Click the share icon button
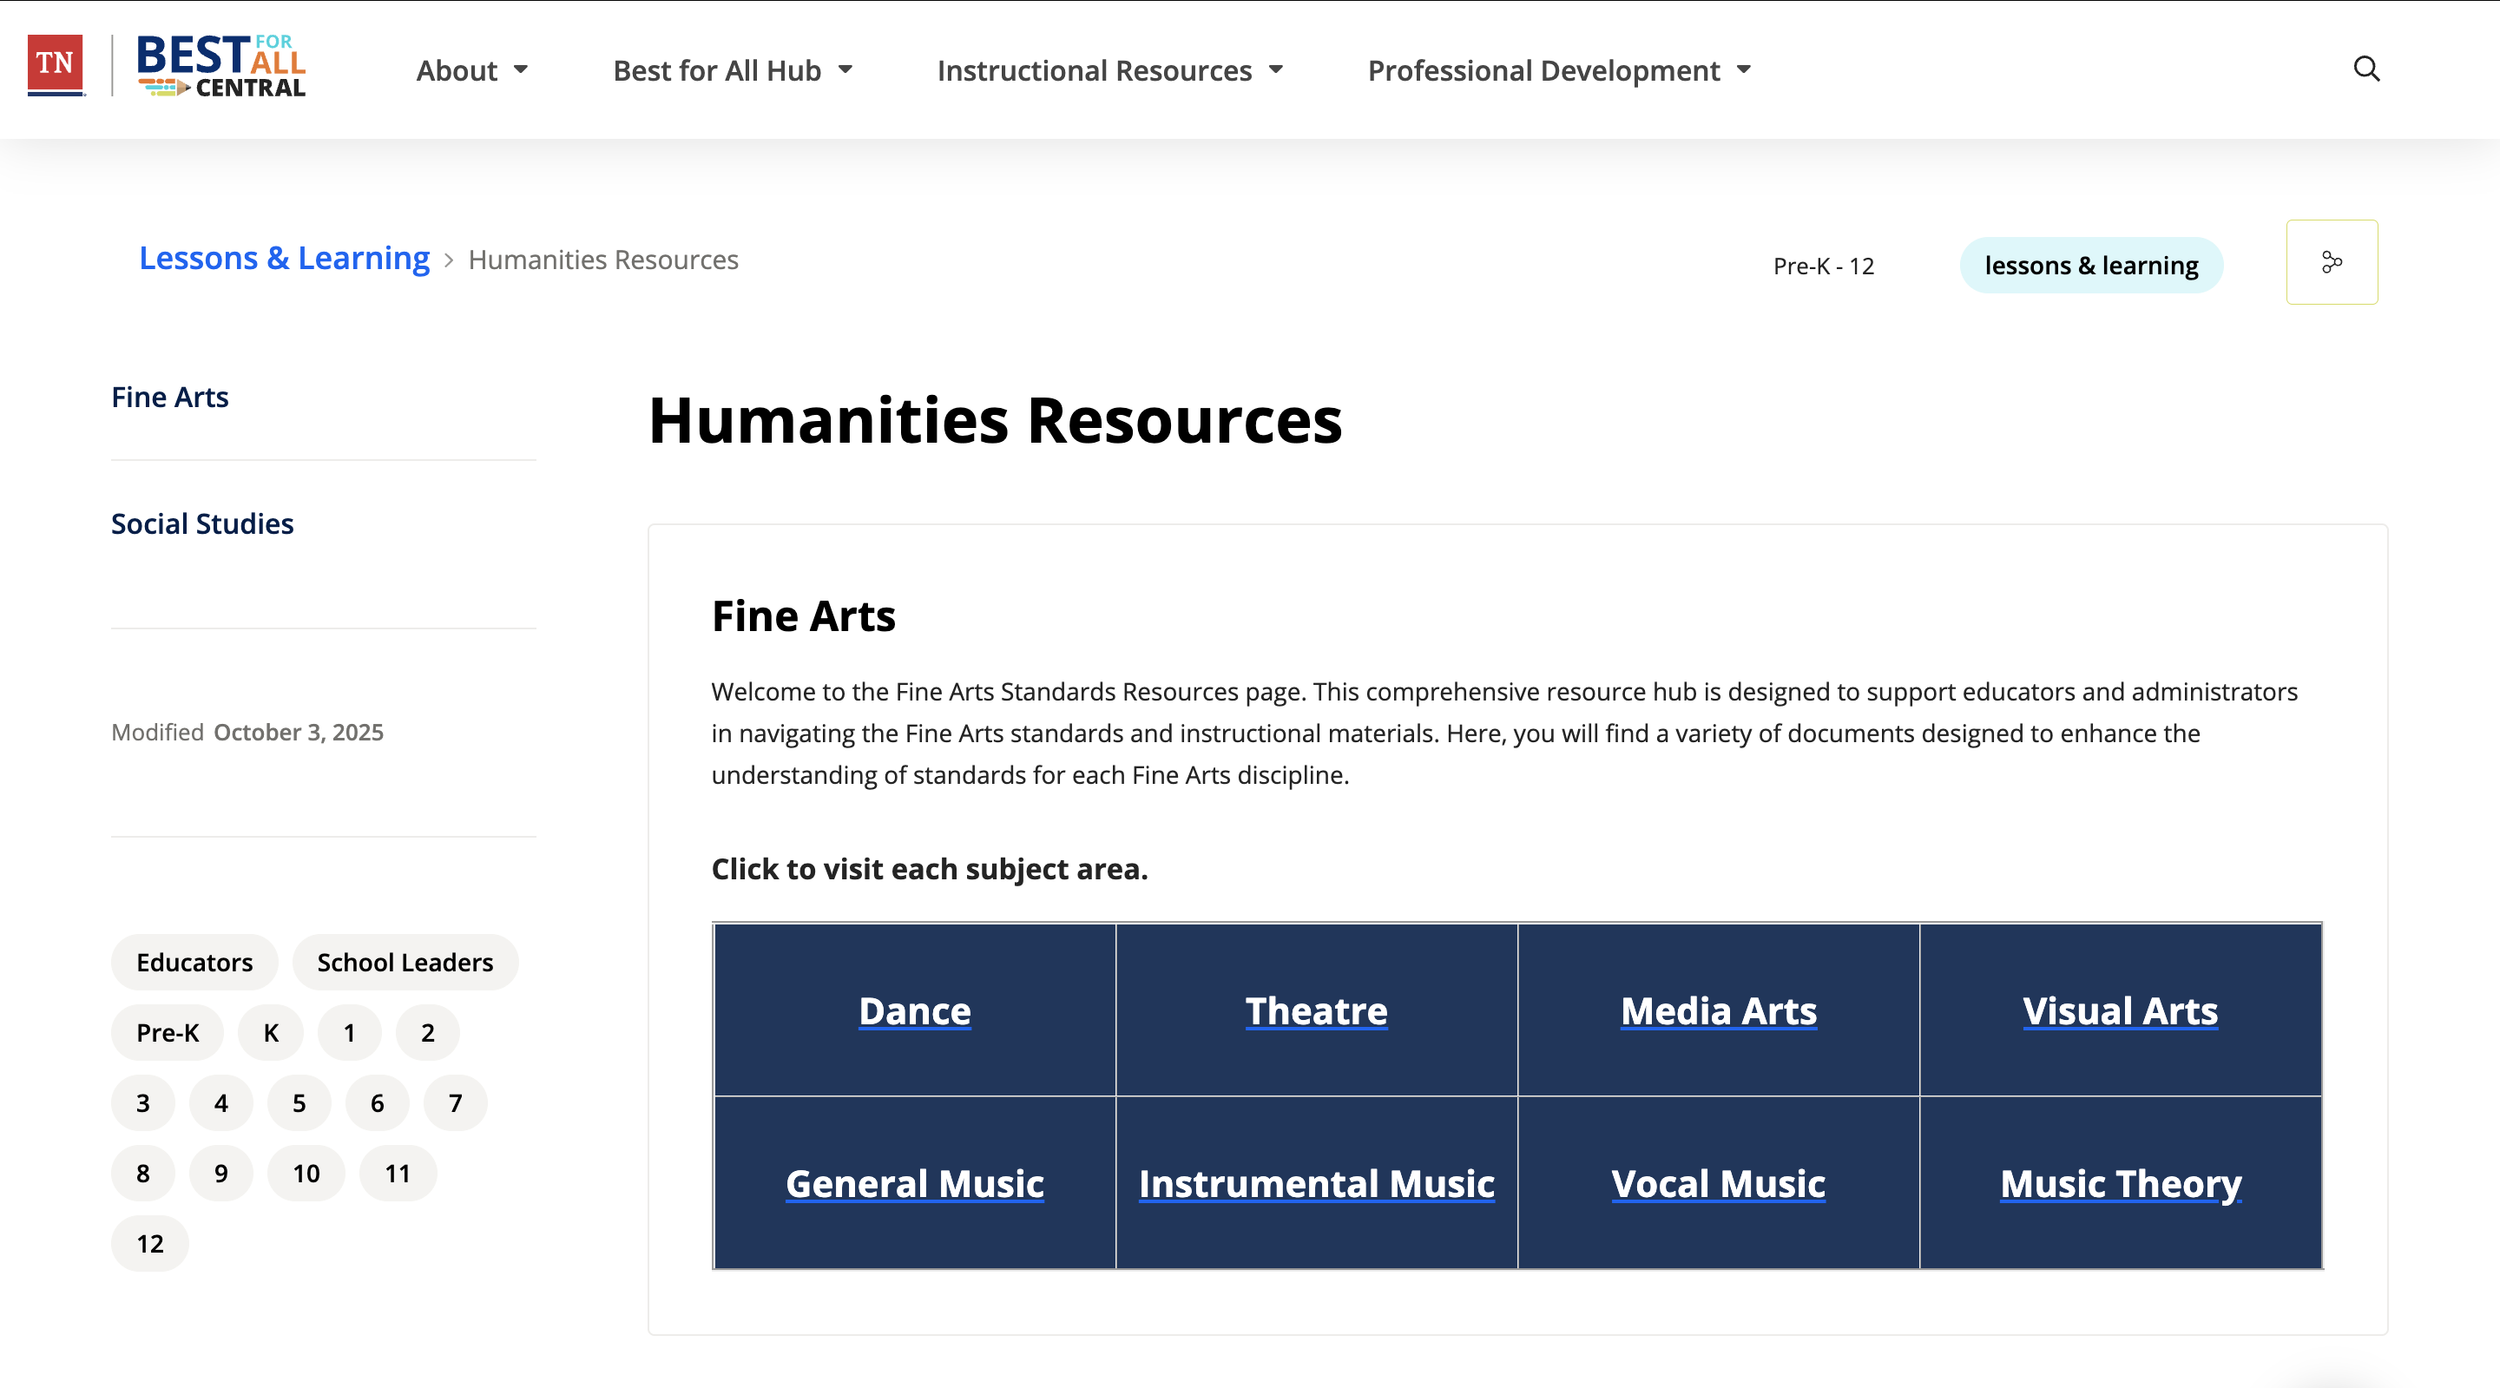 click(x=2331, y=262)
